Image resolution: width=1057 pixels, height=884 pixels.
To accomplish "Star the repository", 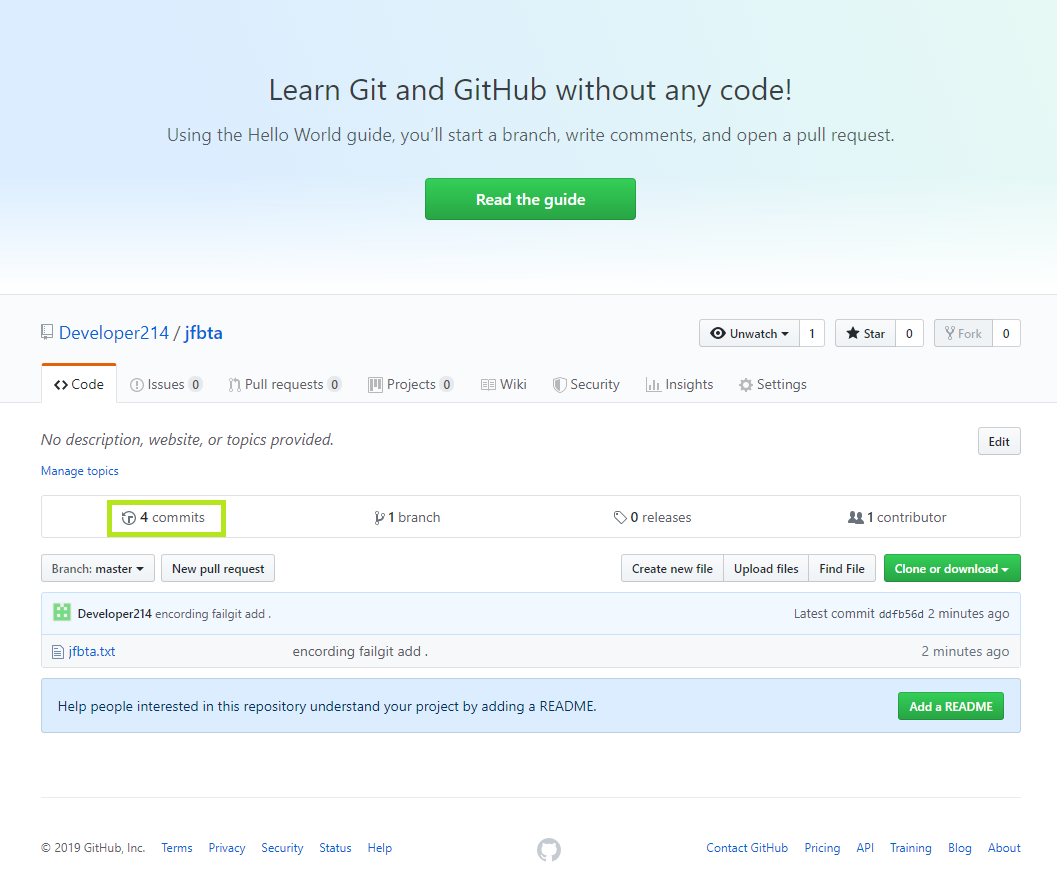I will click(x=866, y=333).
